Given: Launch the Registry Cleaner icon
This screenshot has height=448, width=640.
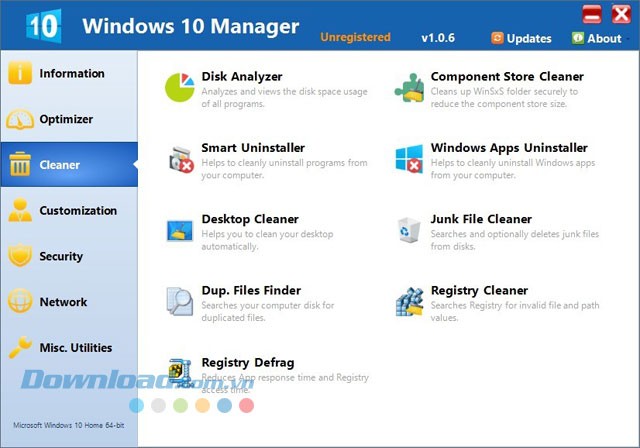Looking at the screenshot, I should (x=409, y=301).
